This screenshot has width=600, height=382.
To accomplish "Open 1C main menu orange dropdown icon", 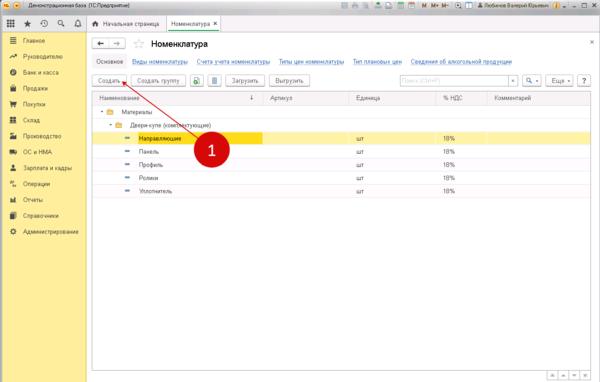I will (17, 5).
